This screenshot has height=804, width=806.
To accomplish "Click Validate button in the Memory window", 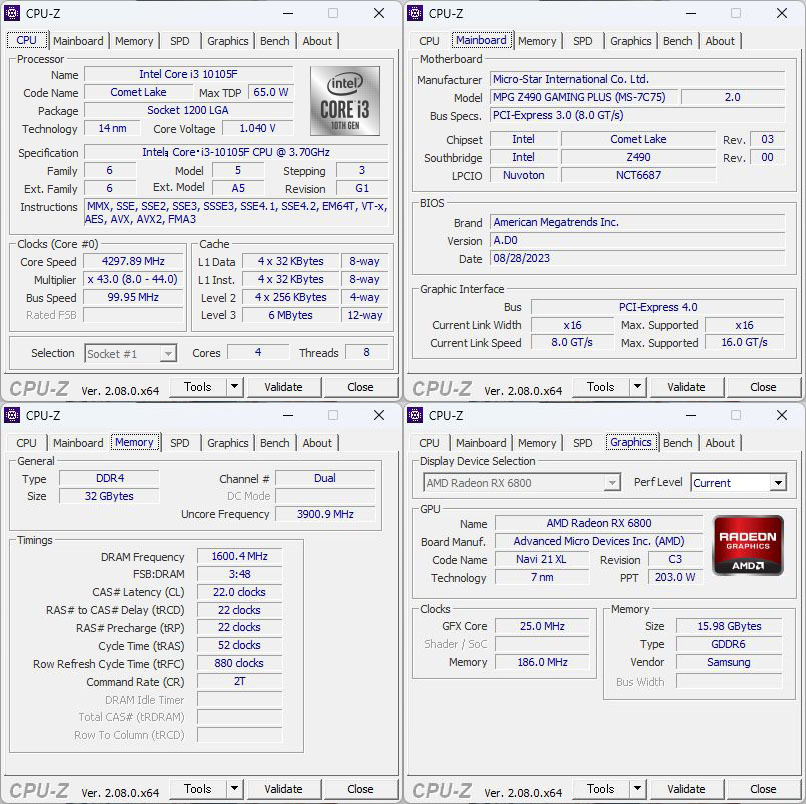I will (x=283, y=789).
